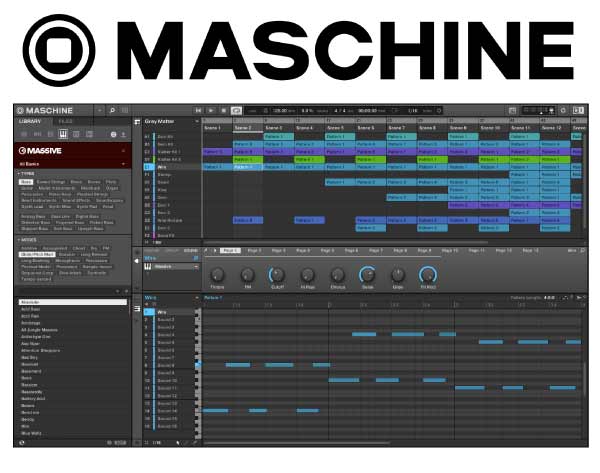Click the keyboard view icon left of sound list
The image size is (600, 473).
(x=137, y=308)
